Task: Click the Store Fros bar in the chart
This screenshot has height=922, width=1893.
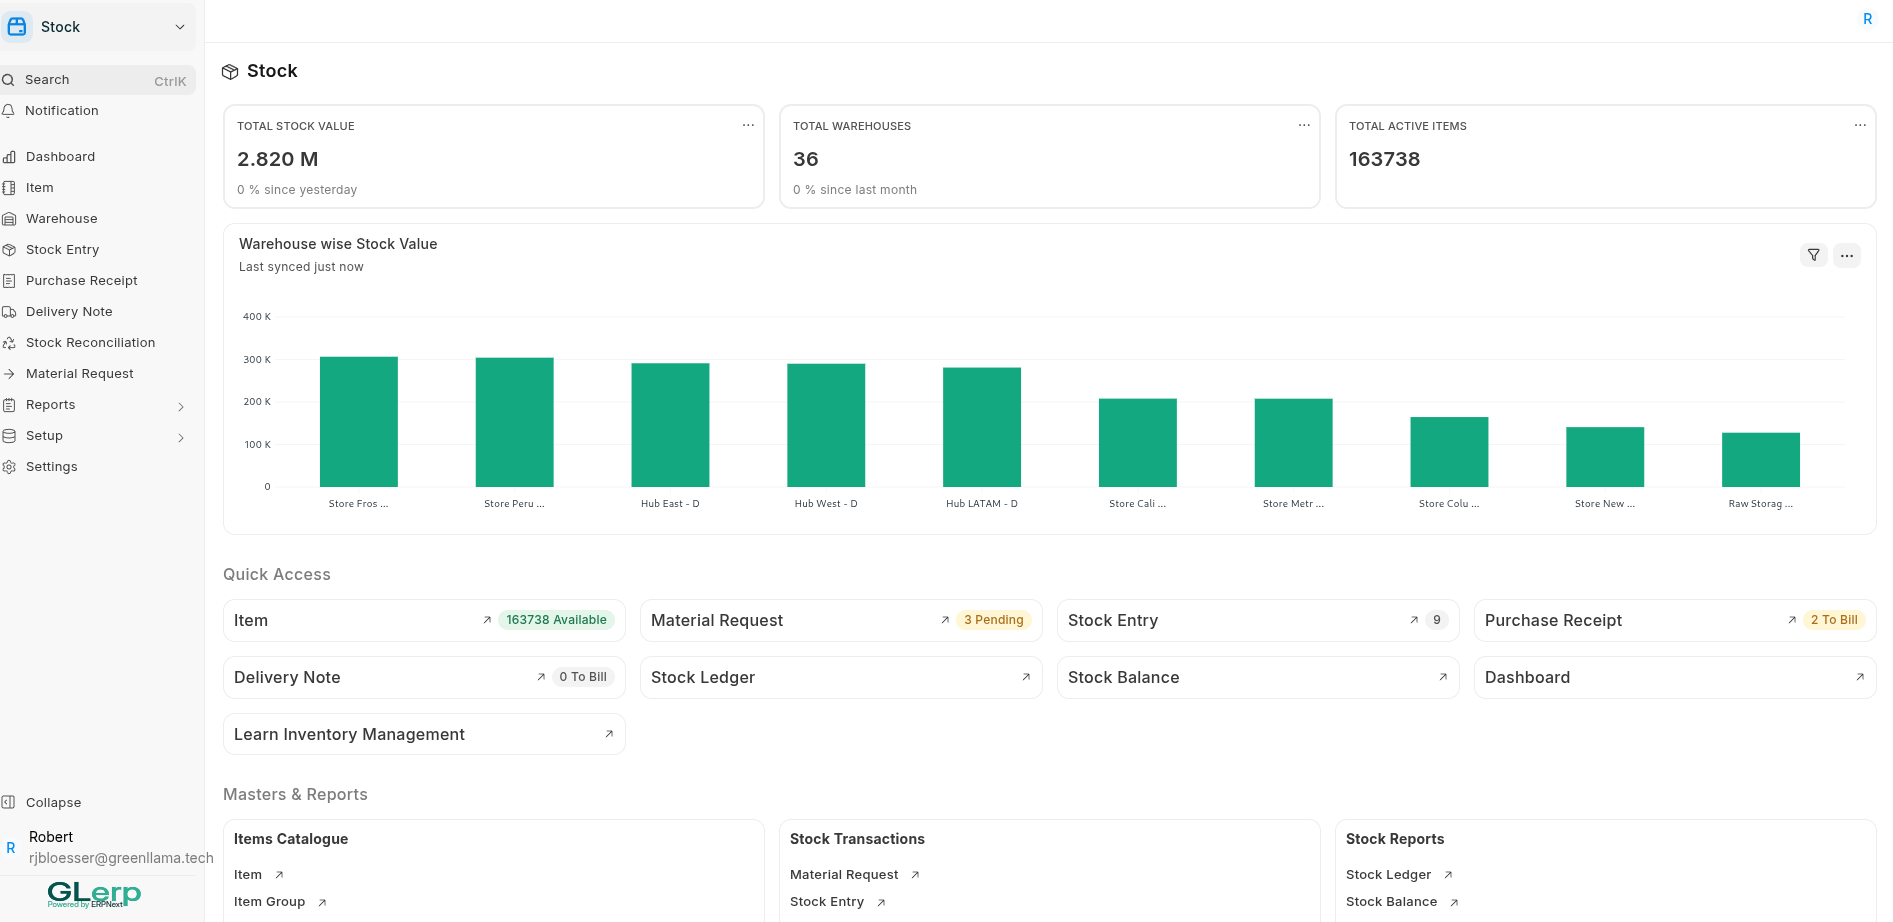Action: point(358,422)
